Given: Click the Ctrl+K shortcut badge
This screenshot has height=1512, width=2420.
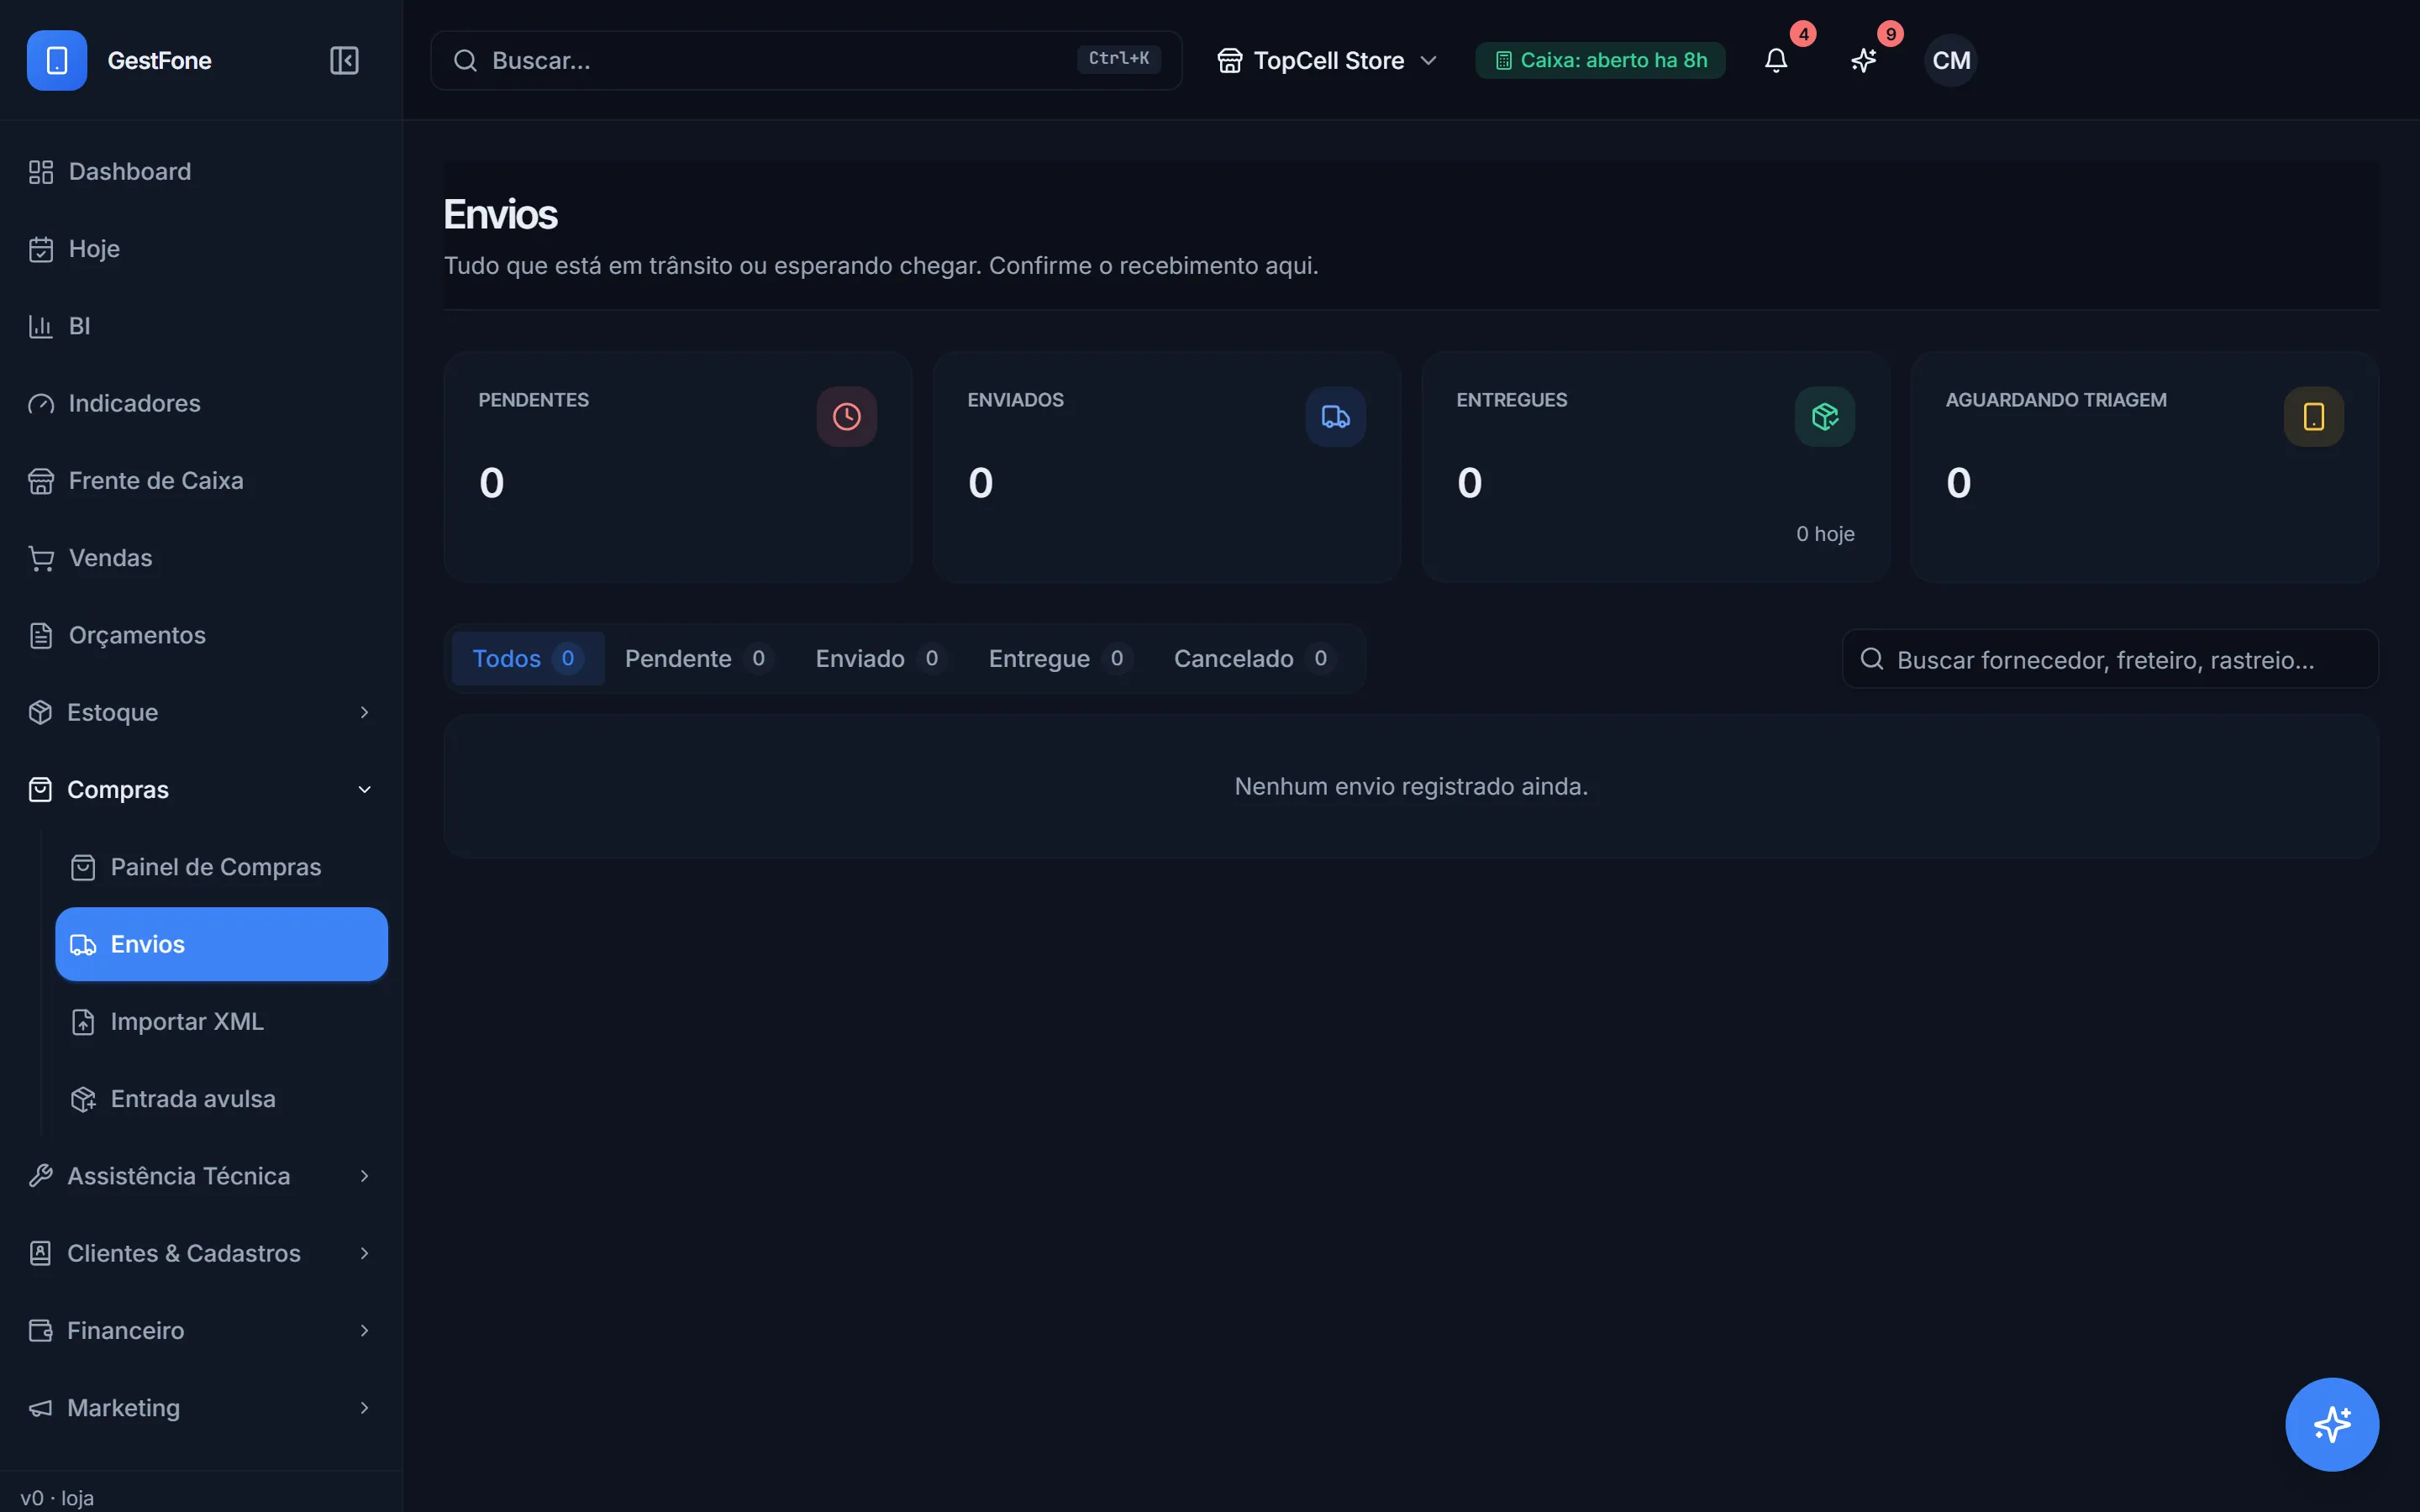Looking at the screenshot, I should tap(1118, 59).
